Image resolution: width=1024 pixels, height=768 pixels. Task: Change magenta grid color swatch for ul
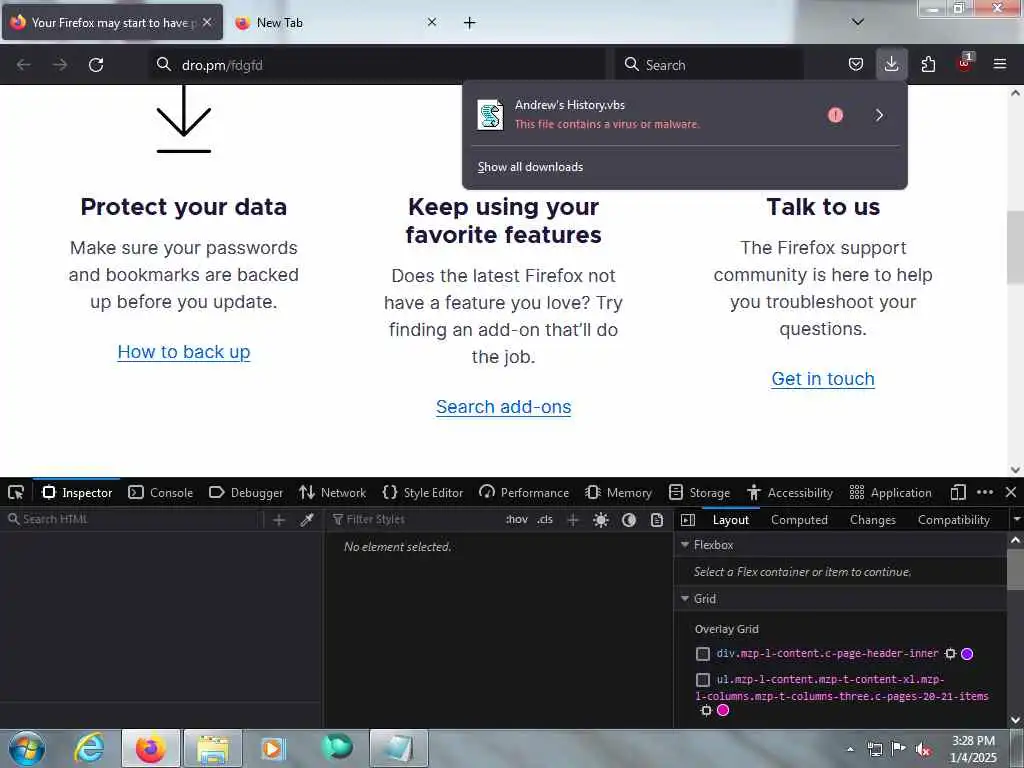(x=723, y=711)
